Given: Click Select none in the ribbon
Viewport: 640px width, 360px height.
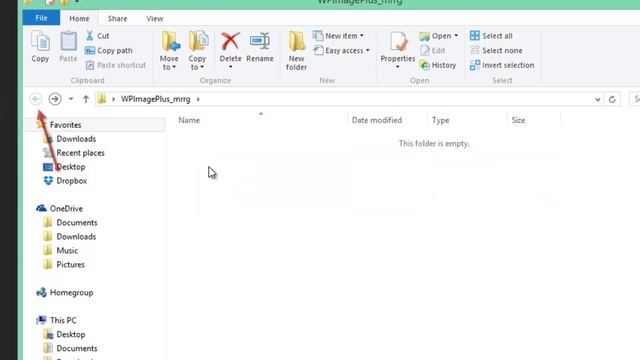Looking at the screenshot, I should (496, 51).
